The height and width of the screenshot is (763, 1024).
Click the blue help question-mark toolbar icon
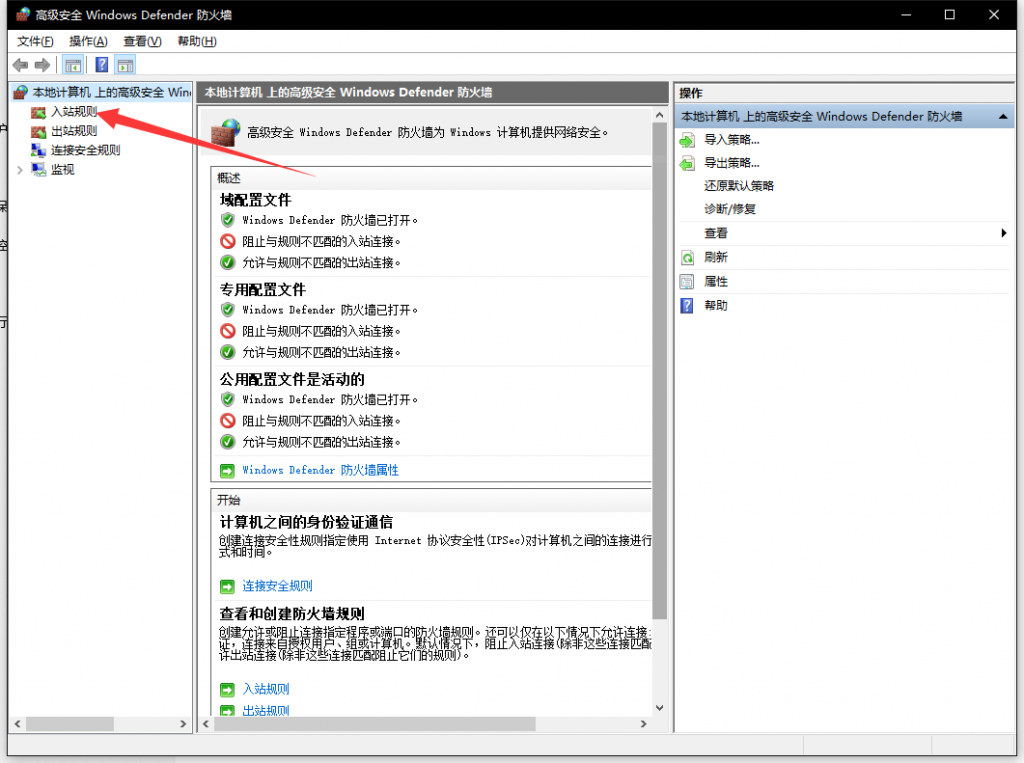(x=101, y=65)
